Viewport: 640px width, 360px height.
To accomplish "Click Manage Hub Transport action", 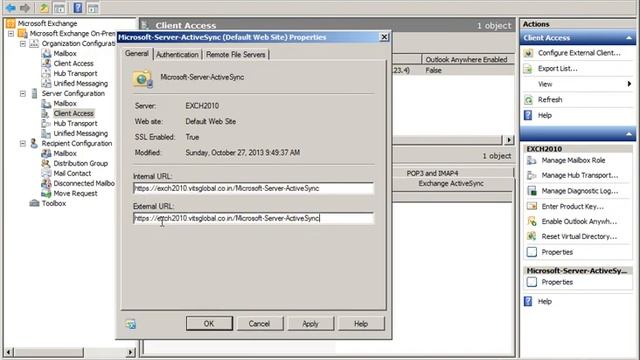I will coord(580,176).
